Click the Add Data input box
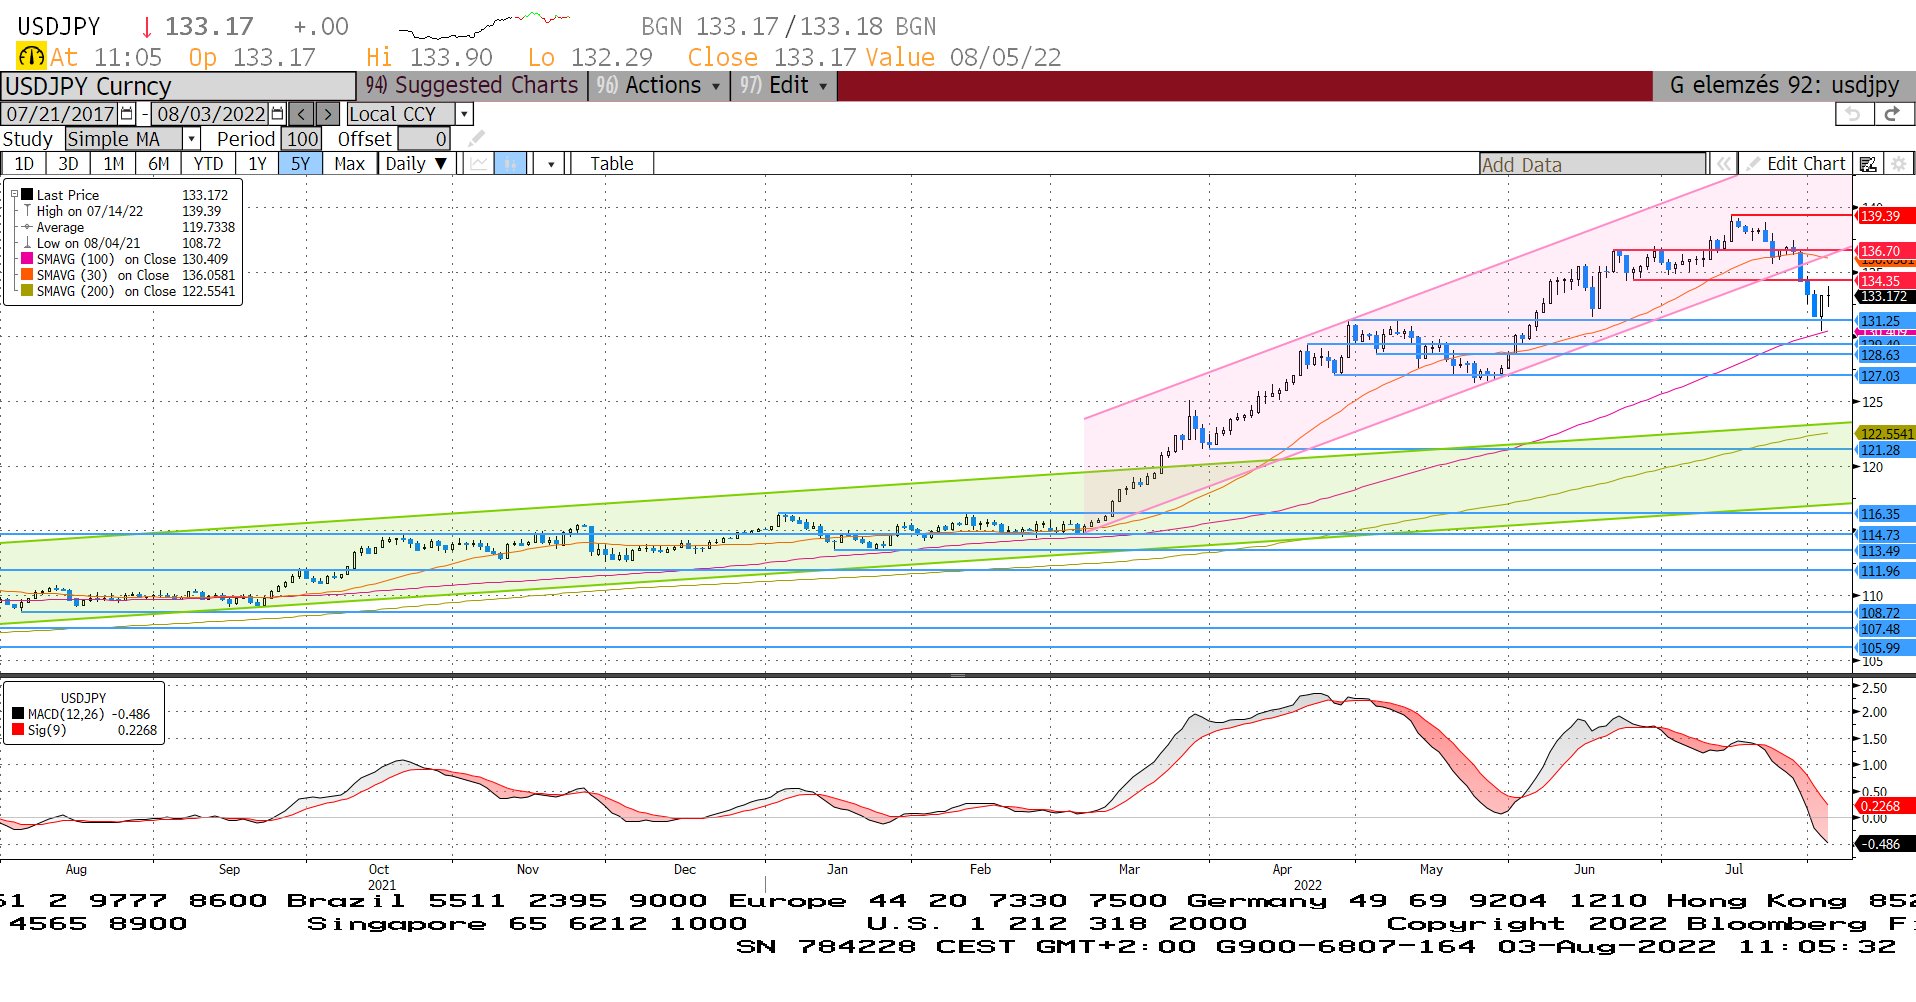 click(x=1592, y=164)
